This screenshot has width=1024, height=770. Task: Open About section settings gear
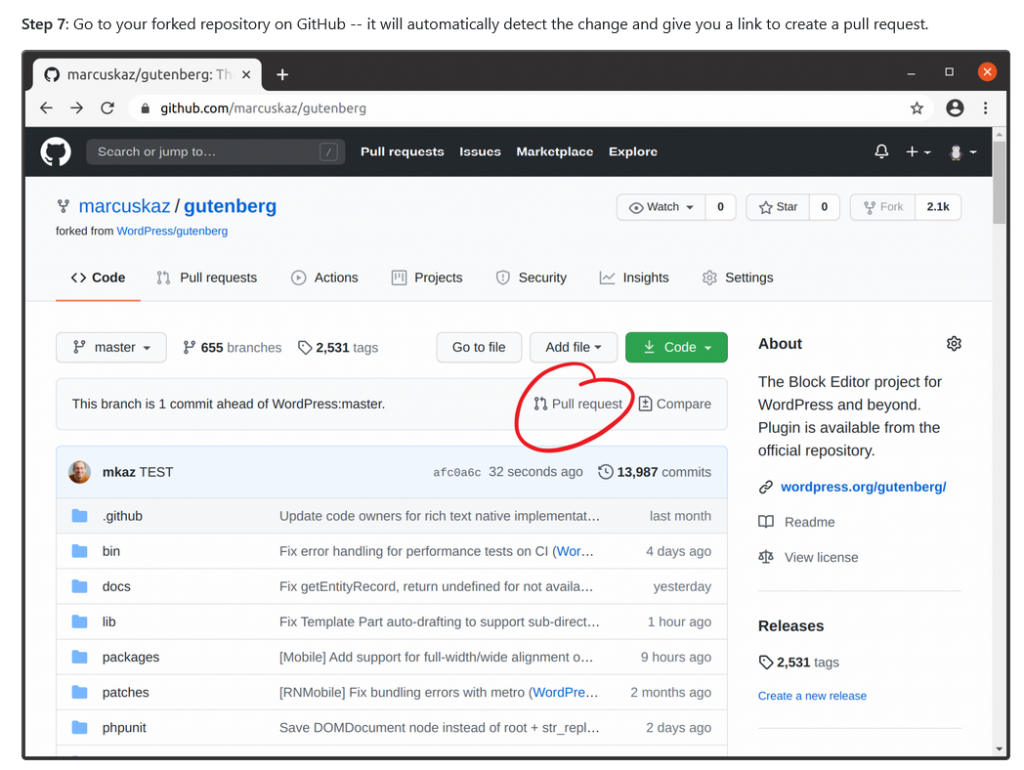tap(953, 344)
